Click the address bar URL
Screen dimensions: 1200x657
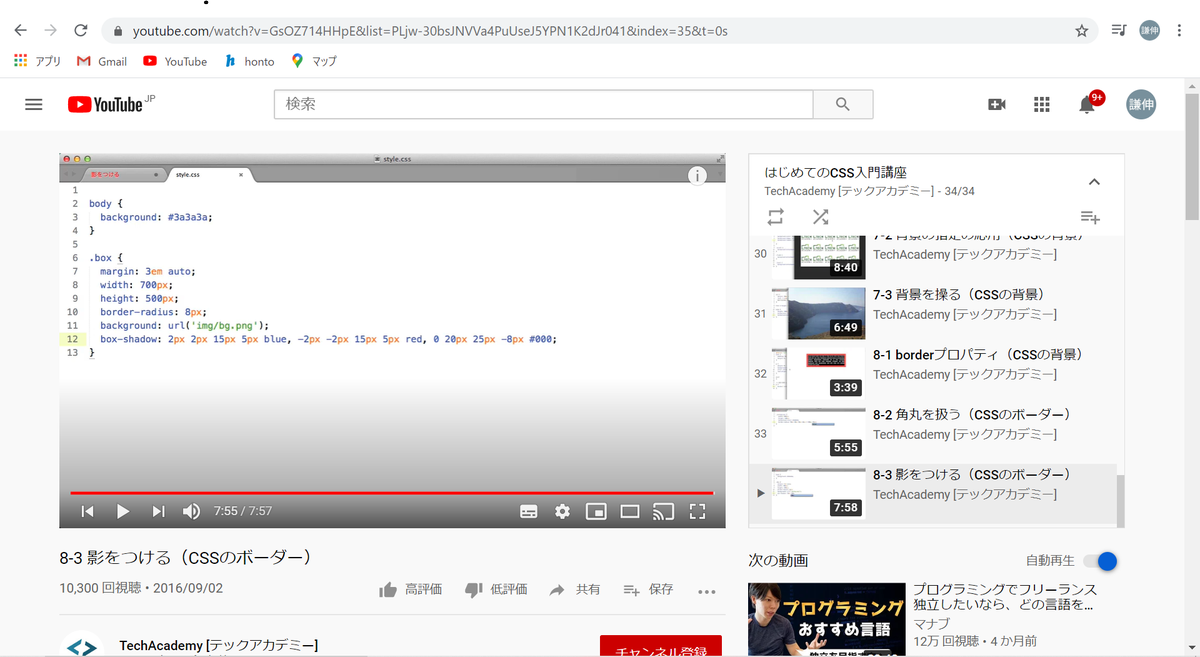[x=430, y=31]
